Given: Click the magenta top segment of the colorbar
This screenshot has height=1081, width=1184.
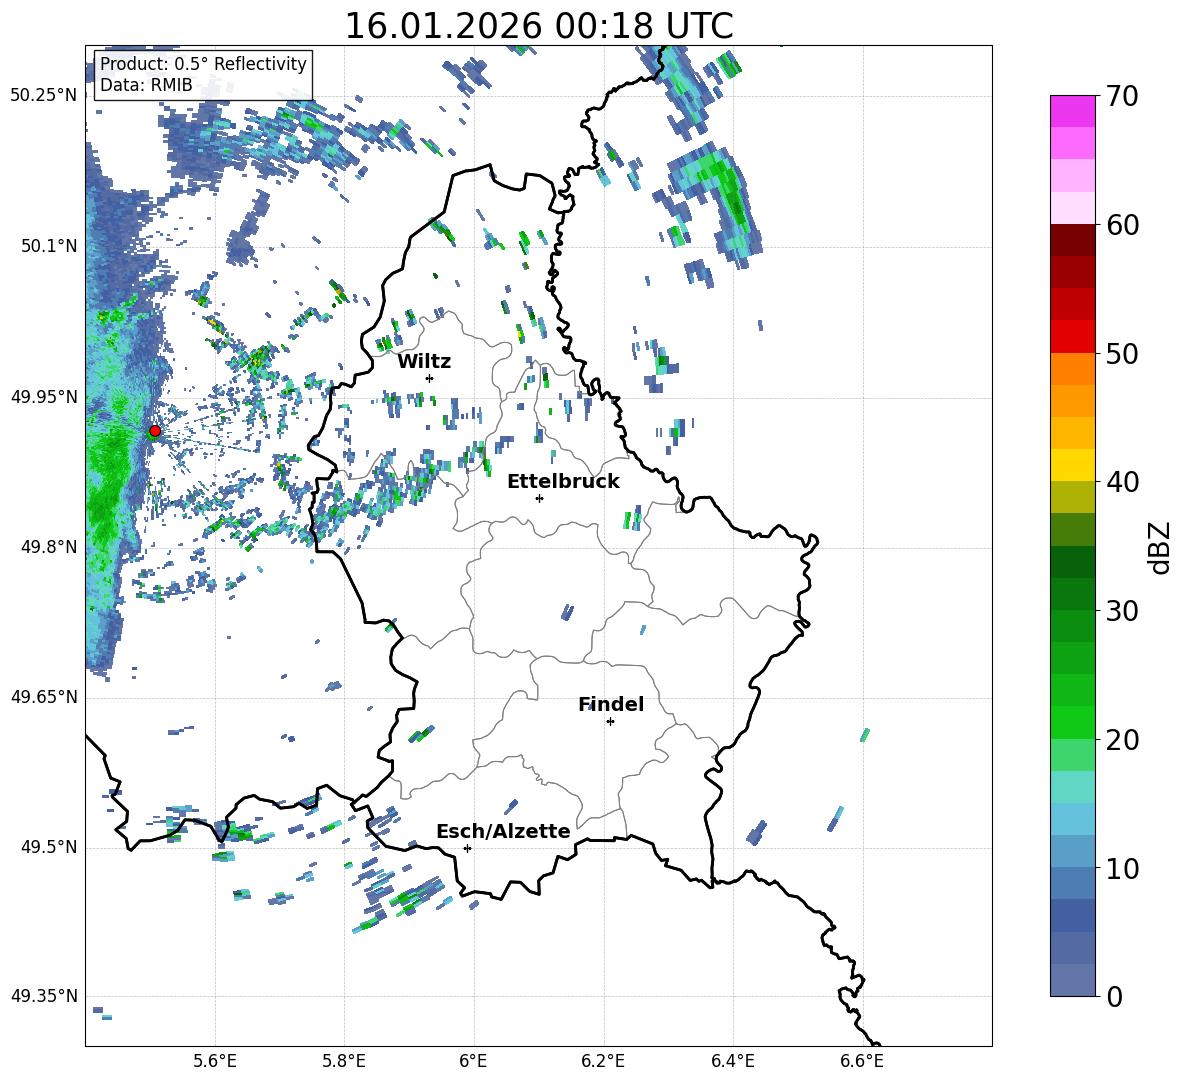Looking at the screenshot, I should click(1072, 111).
